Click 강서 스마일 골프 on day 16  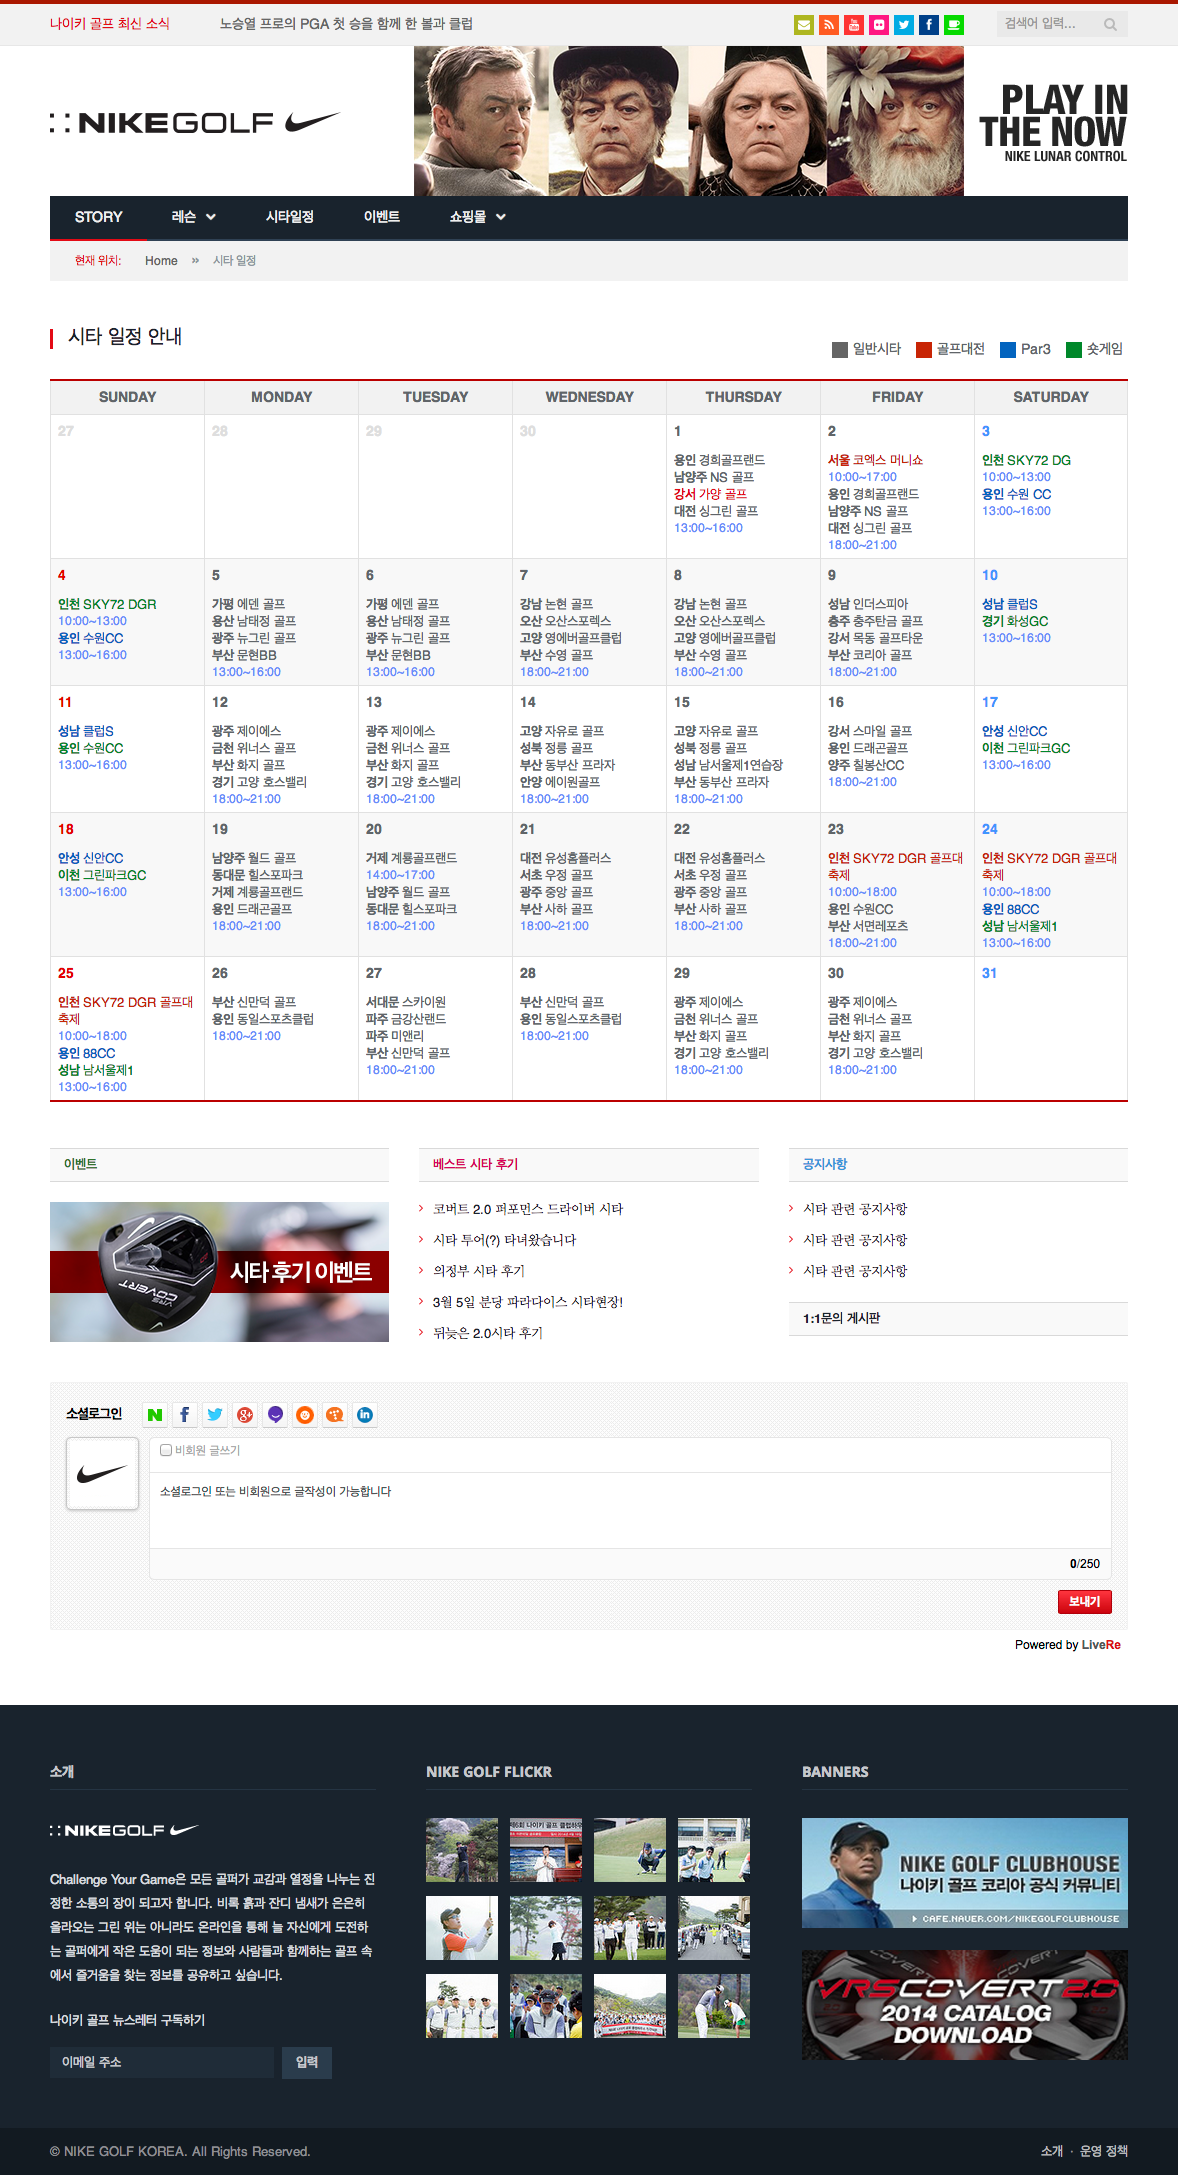(869, 731)
